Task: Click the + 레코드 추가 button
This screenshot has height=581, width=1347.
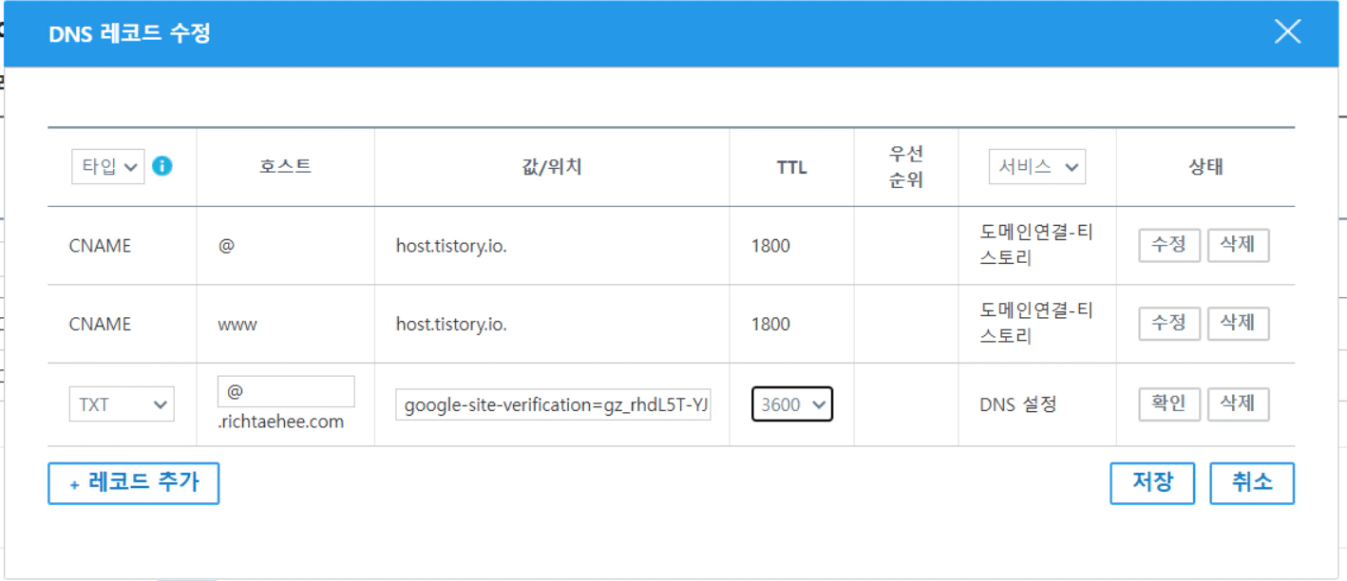Action: 133,483
